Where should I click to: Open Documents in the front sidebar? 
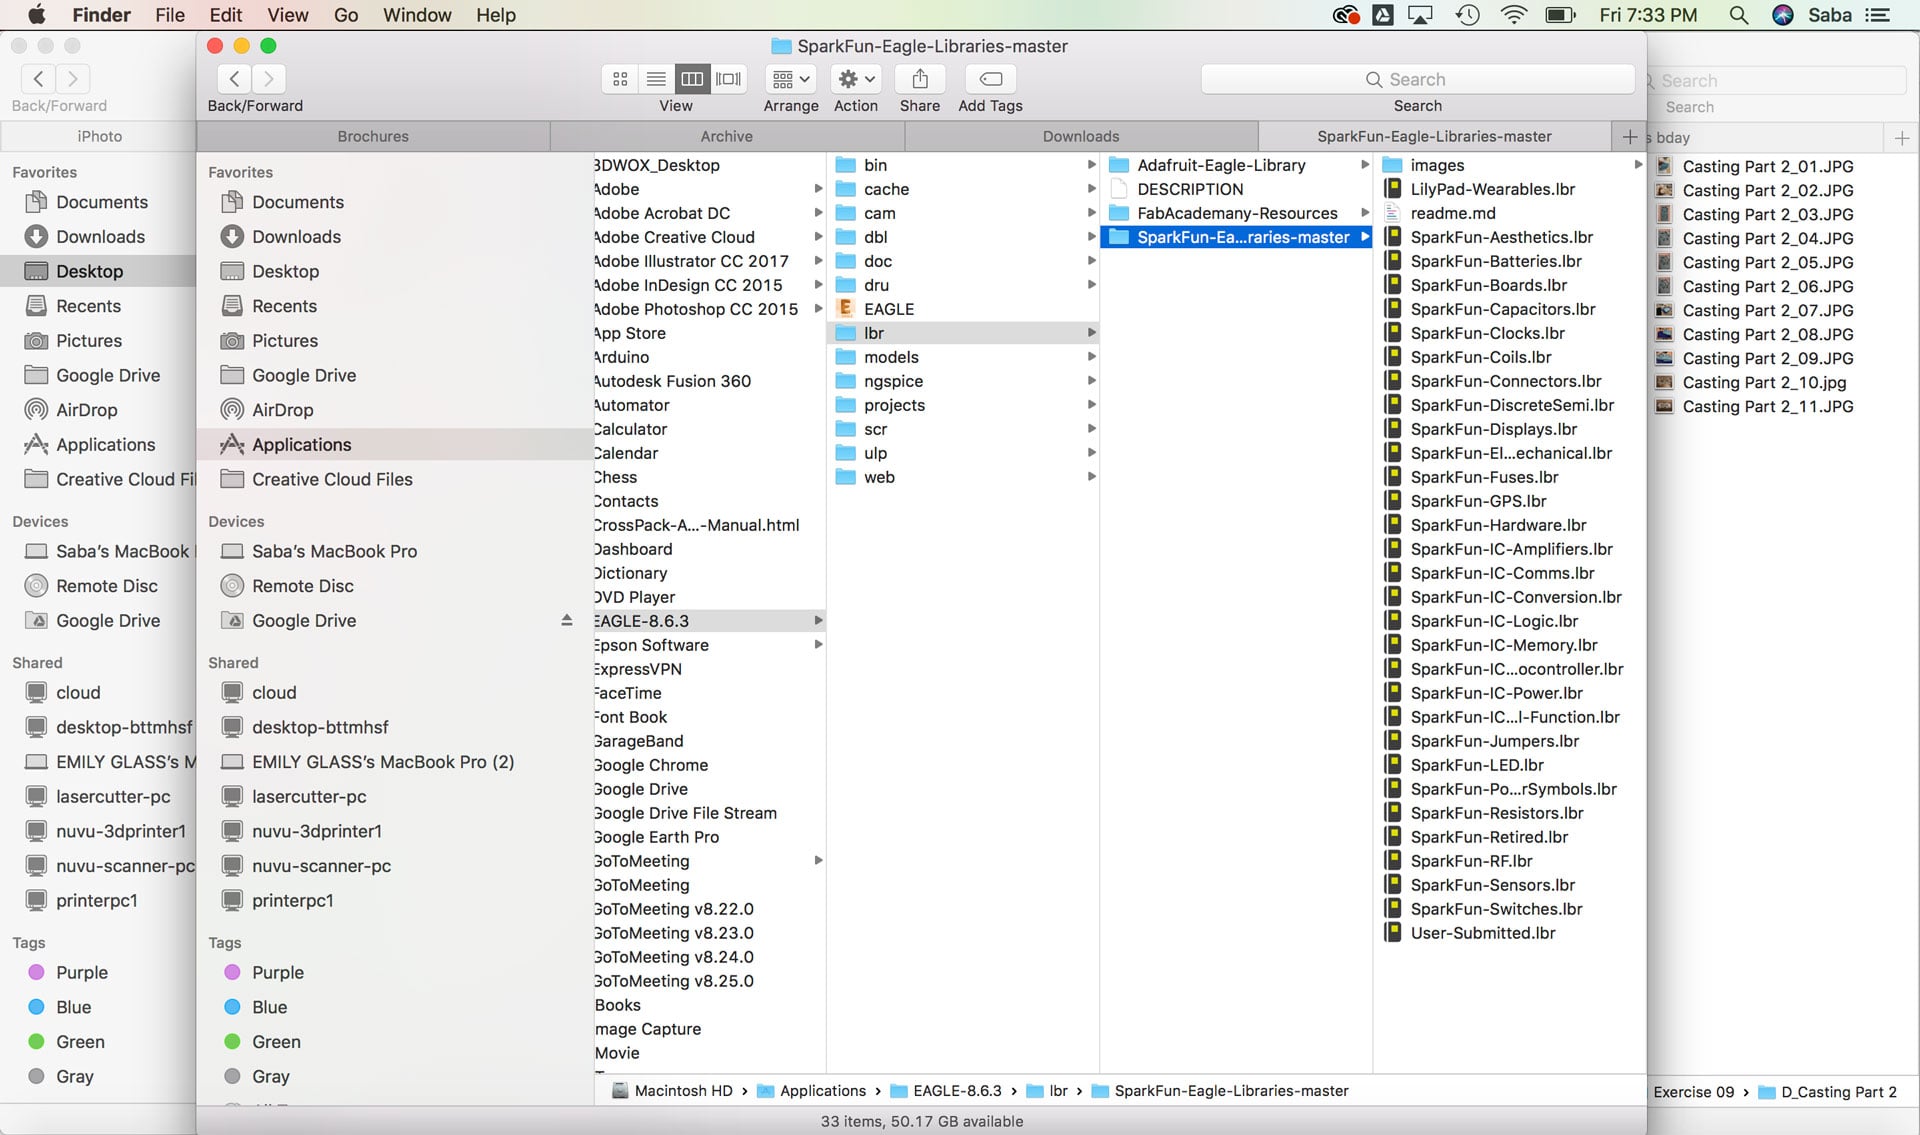[298, 202]
